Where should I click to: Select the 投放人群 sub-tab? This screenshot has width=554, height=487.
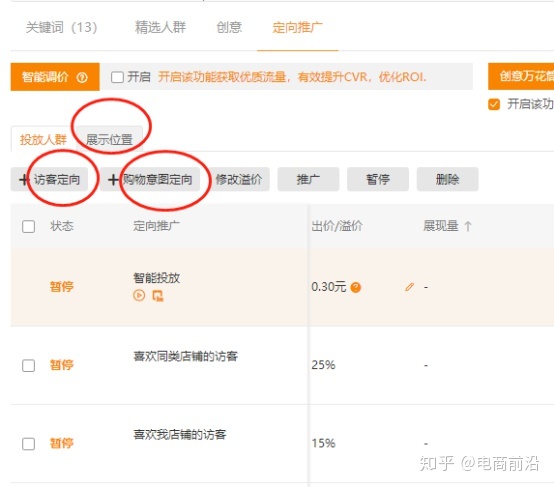click(43, 139)
